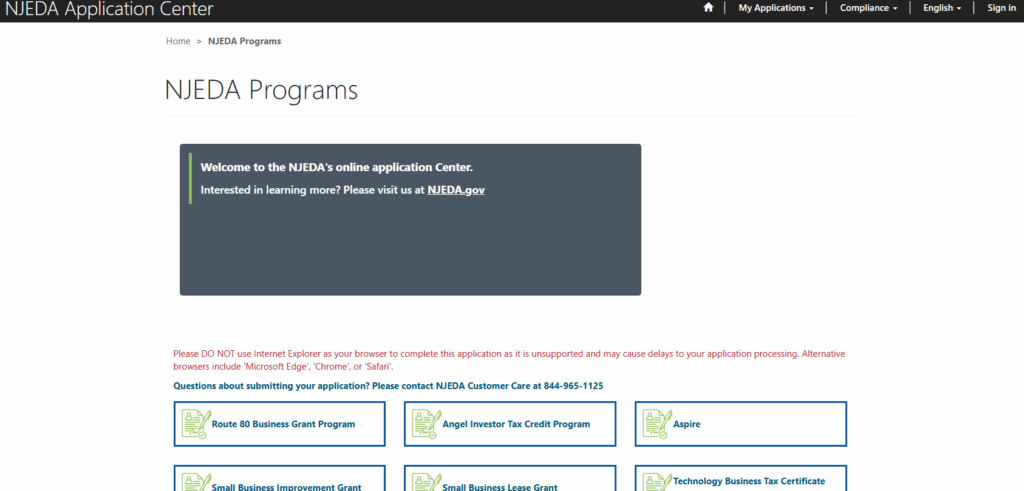Open the English language dropdown
This screenshot has width=1024, height=491.
pyautogui.click(x=942, y=8)
